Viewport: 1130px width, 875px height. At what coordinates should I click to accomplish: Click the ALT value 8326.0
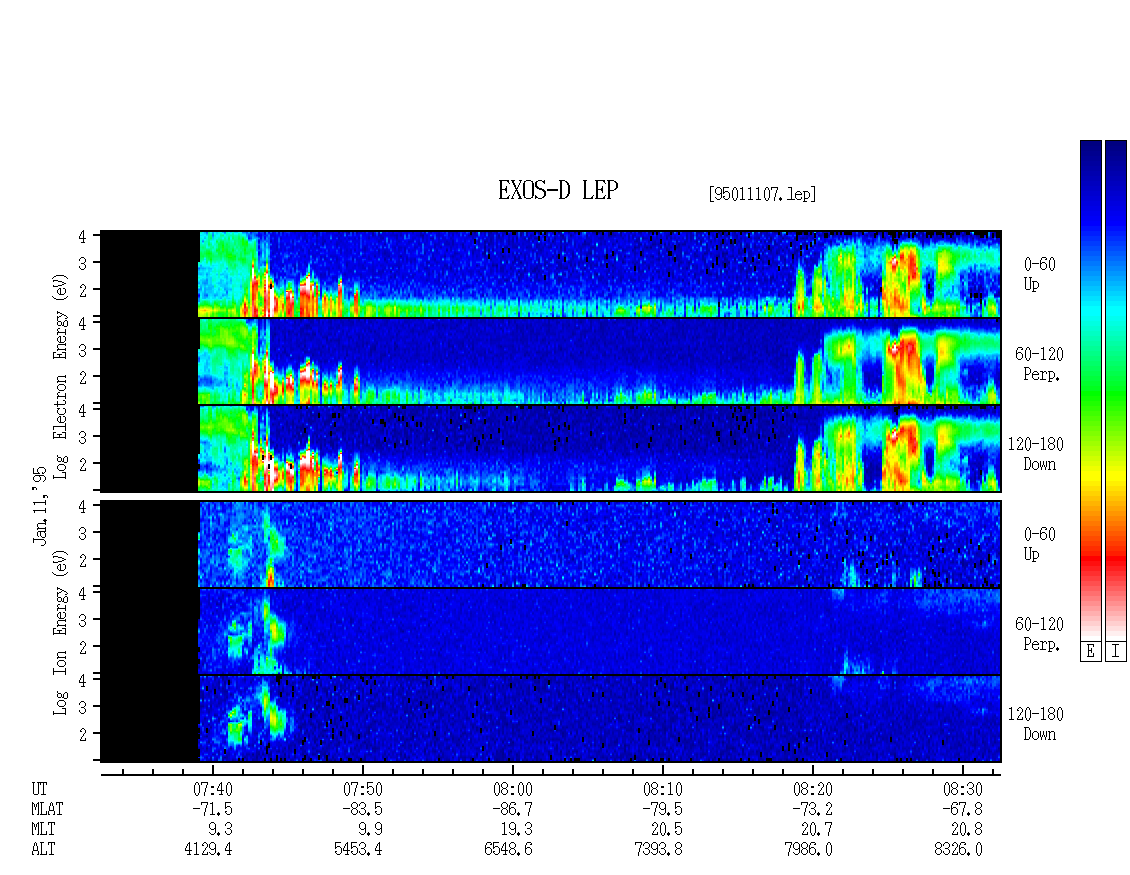(x=958, y=850)
